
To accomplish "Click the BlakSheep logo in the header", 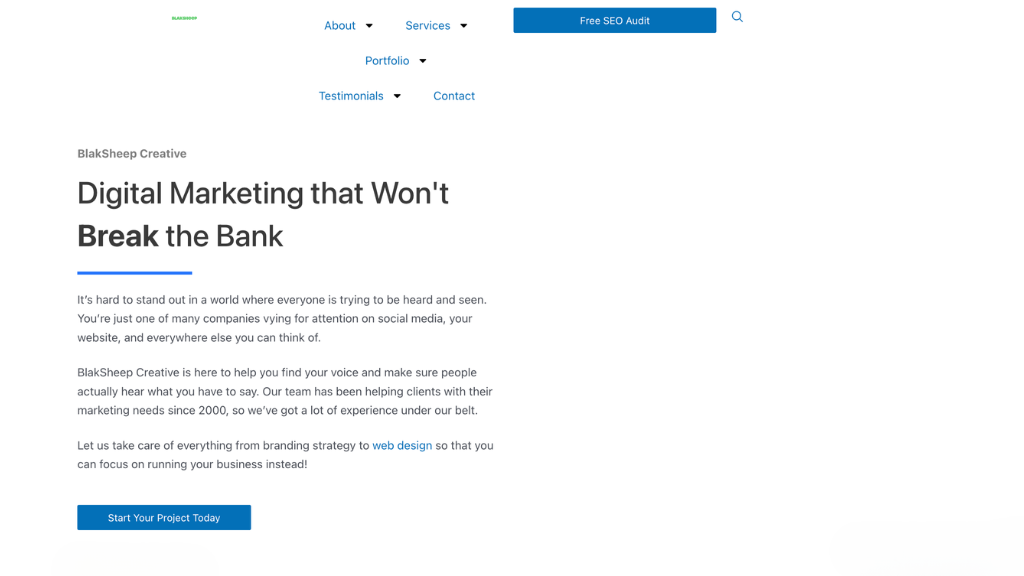I will pos(184,18).
